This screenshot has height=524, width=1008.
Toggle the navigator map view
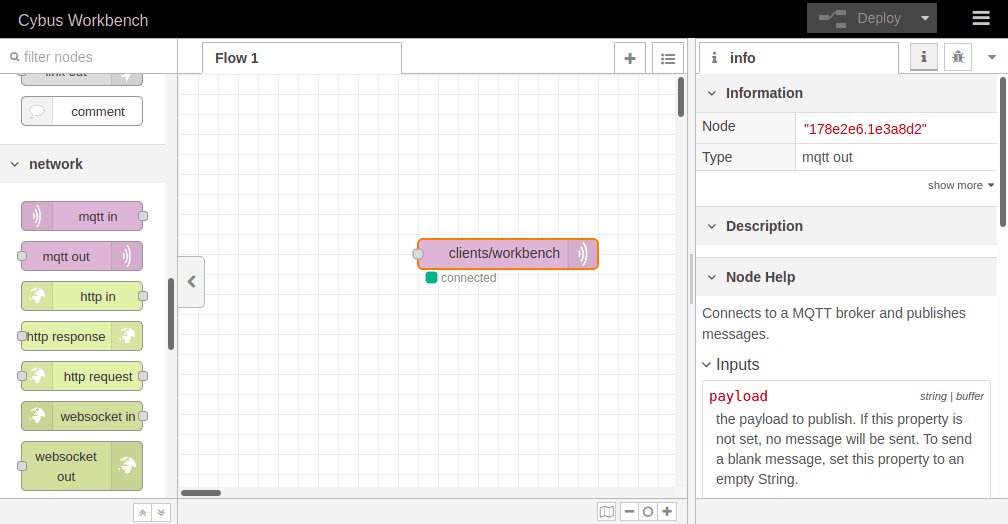click(607, 511)
